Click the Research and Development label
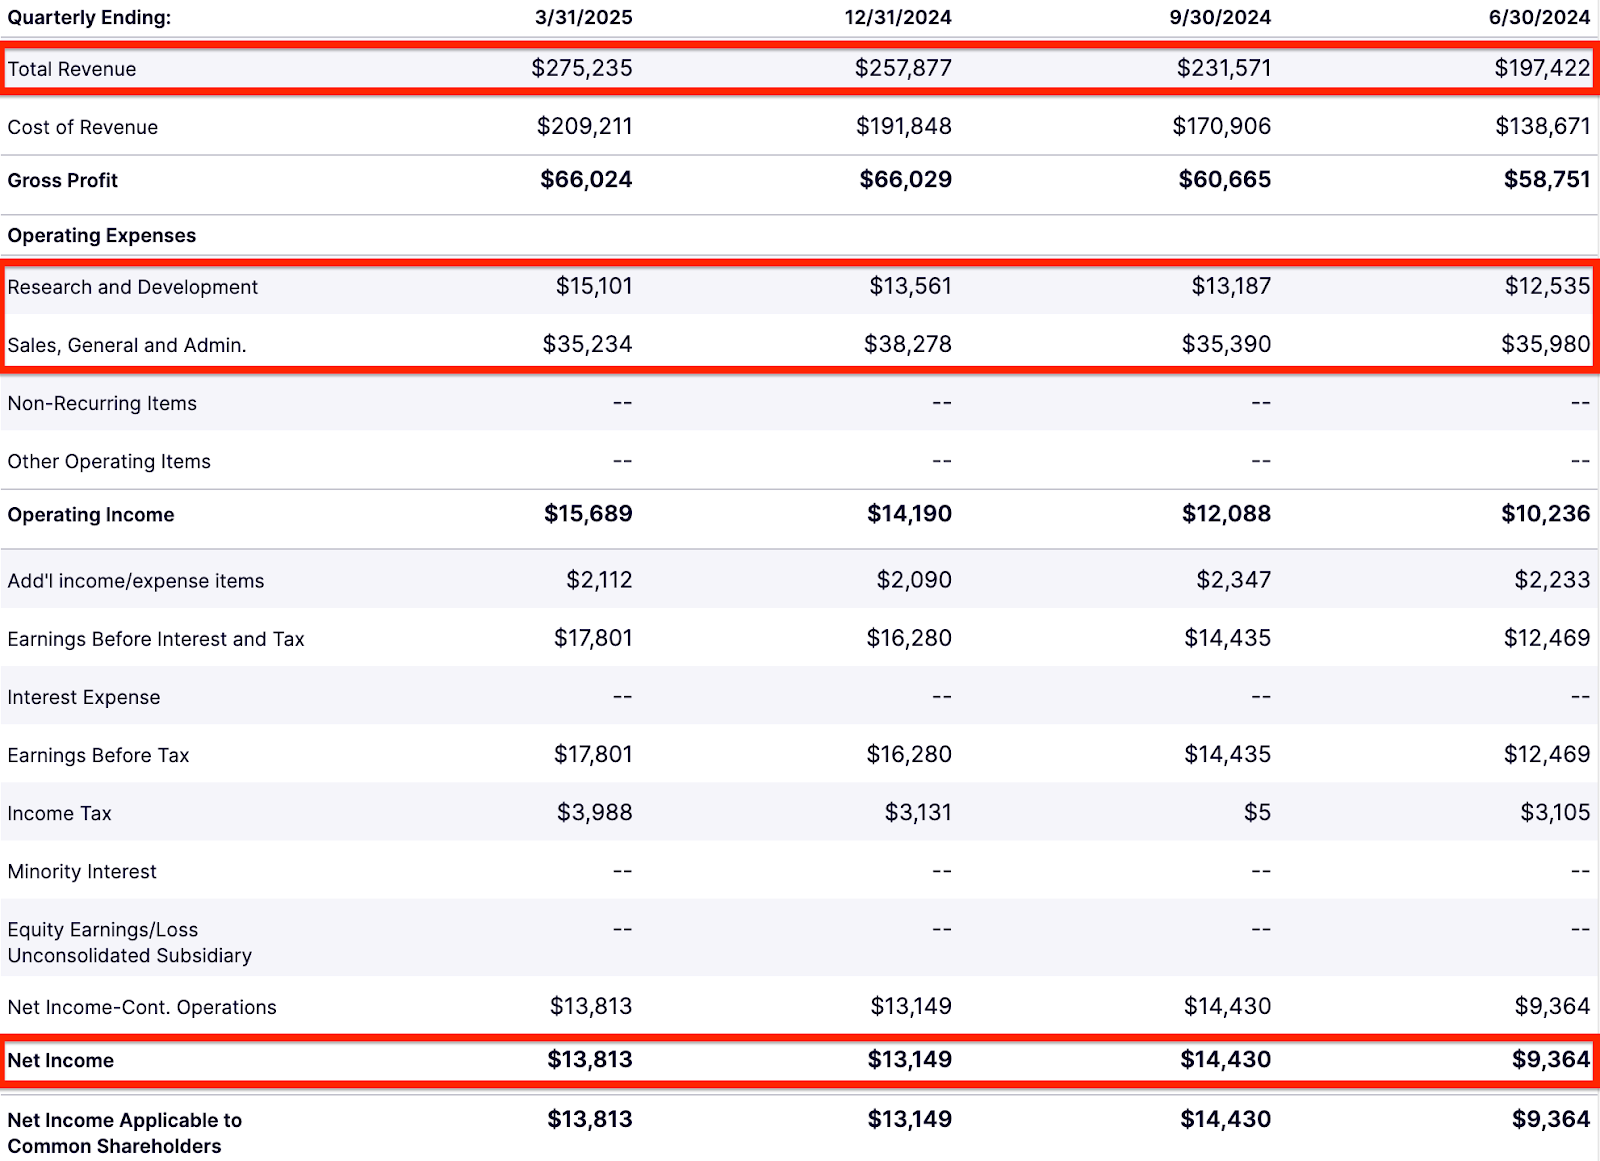1600x1161 pixels. [133, 287]
